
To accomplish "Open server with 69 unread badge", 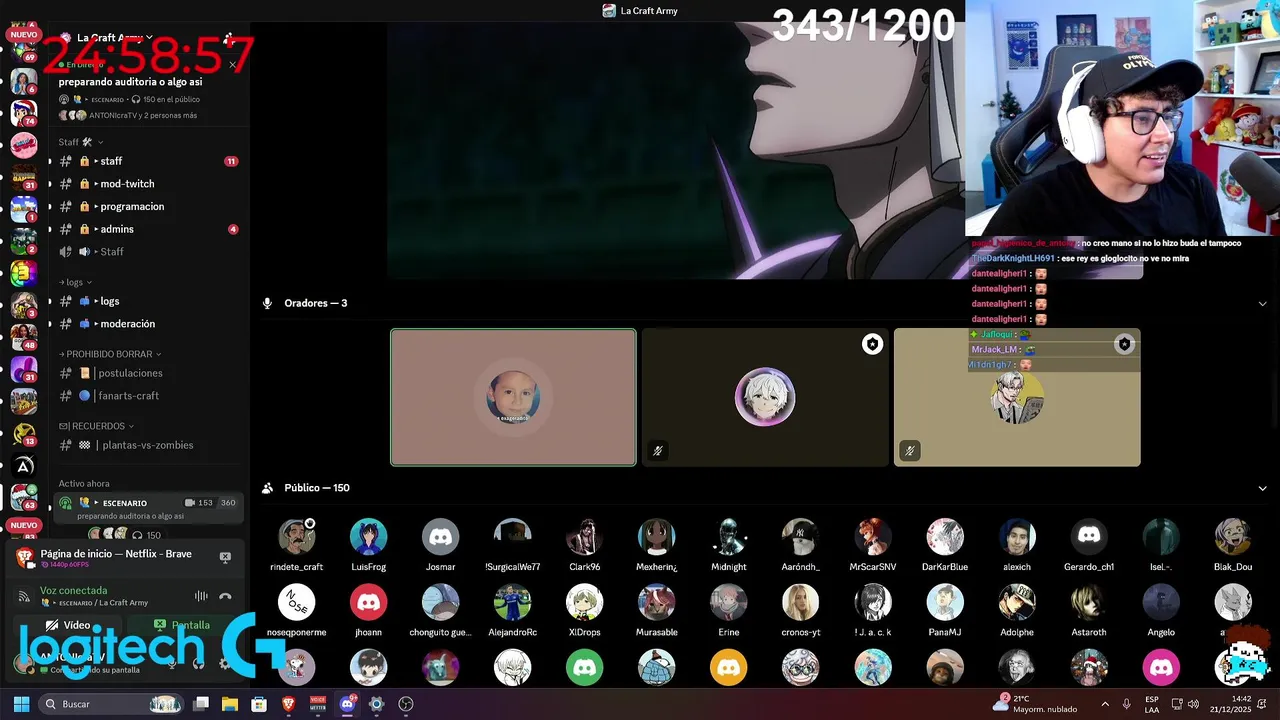I will 24,48.
